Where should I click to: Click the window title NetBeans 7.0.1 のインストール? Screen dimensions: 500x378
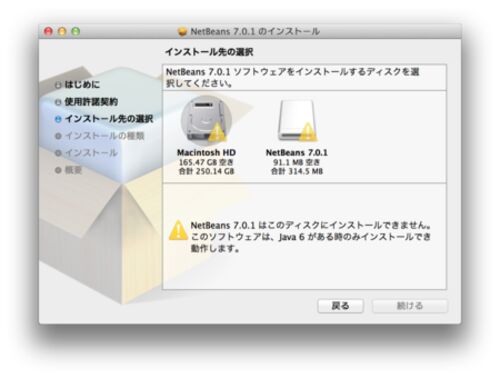click(x=255, y=32)
